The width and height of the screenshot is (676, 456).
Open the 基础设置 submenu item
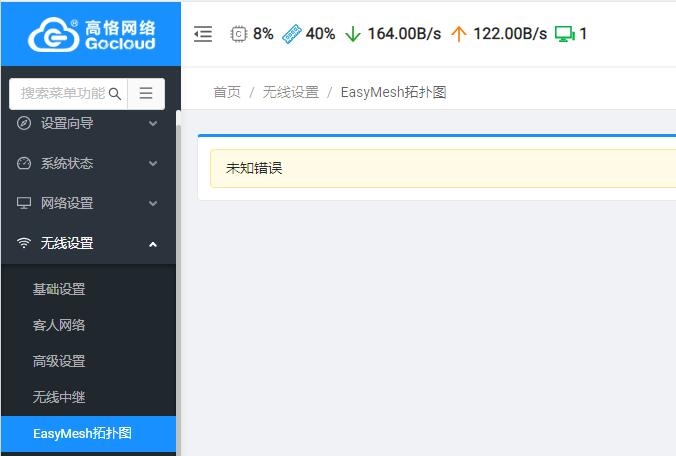coord(59,289)
